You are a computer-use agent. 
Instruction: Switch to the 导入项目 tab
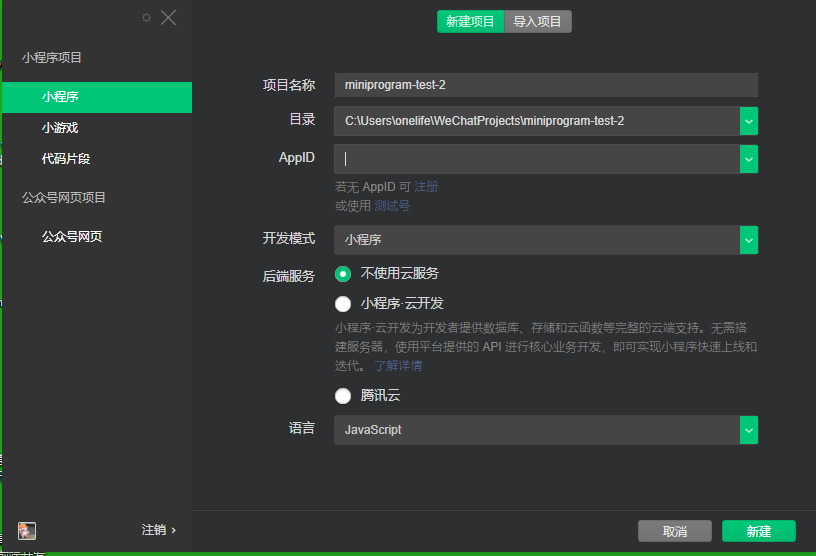coord(538,21)
